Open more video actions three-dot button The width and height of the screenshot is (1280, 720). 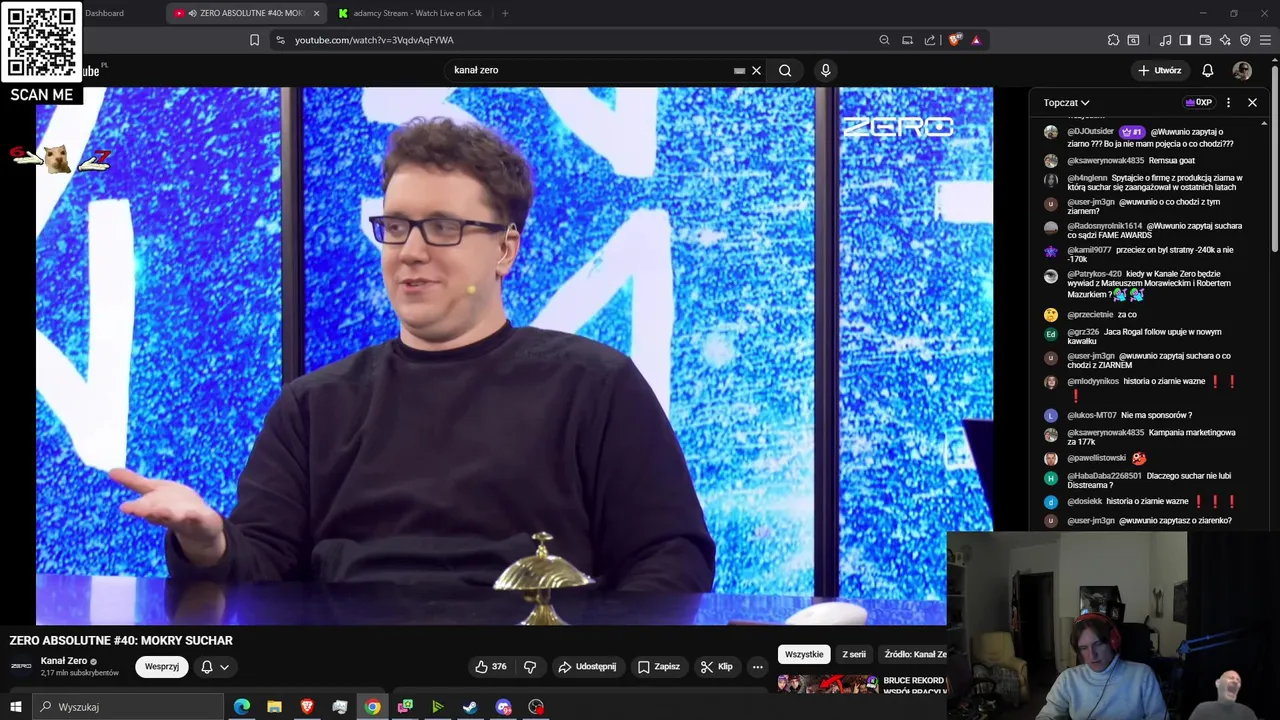point(757,667)
